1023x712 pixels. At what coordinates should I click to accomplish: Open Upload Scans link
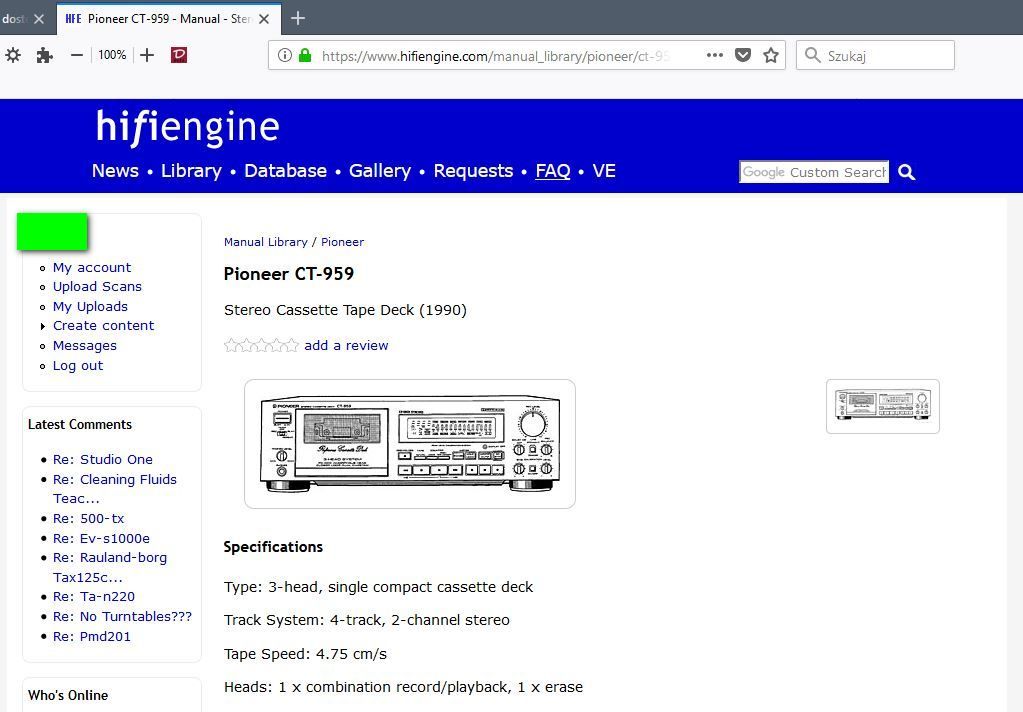pyautogui.click(x=97, y=286)
